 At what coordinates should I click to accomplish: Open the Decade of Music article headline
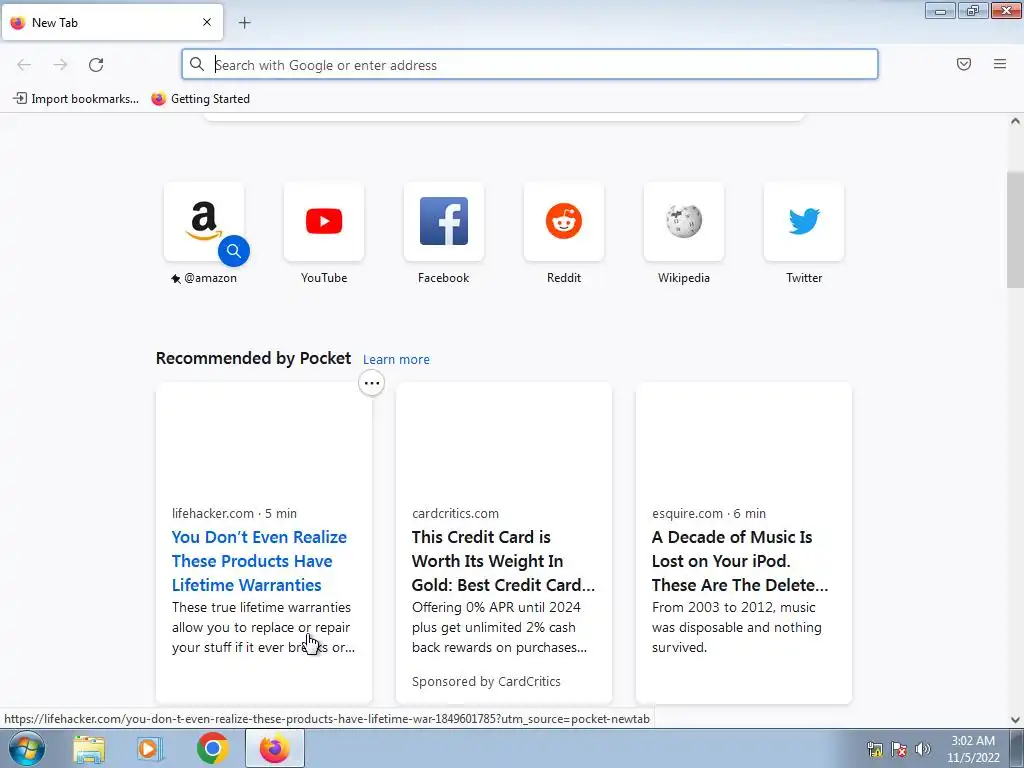[x=740, y=561]
